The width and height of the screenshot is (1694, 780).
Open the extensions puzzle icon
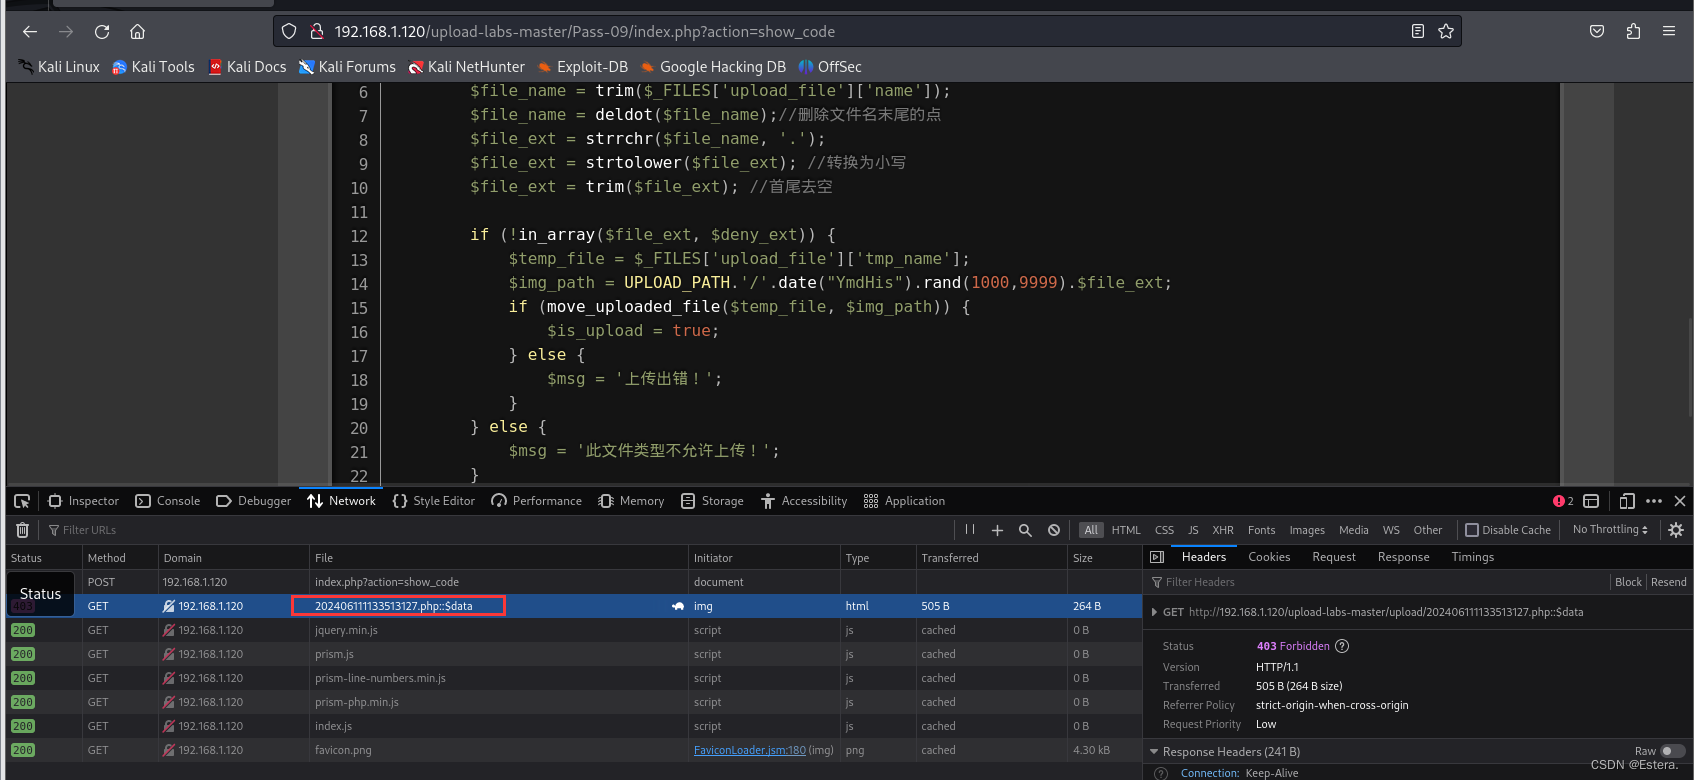tap(1633, 32)
